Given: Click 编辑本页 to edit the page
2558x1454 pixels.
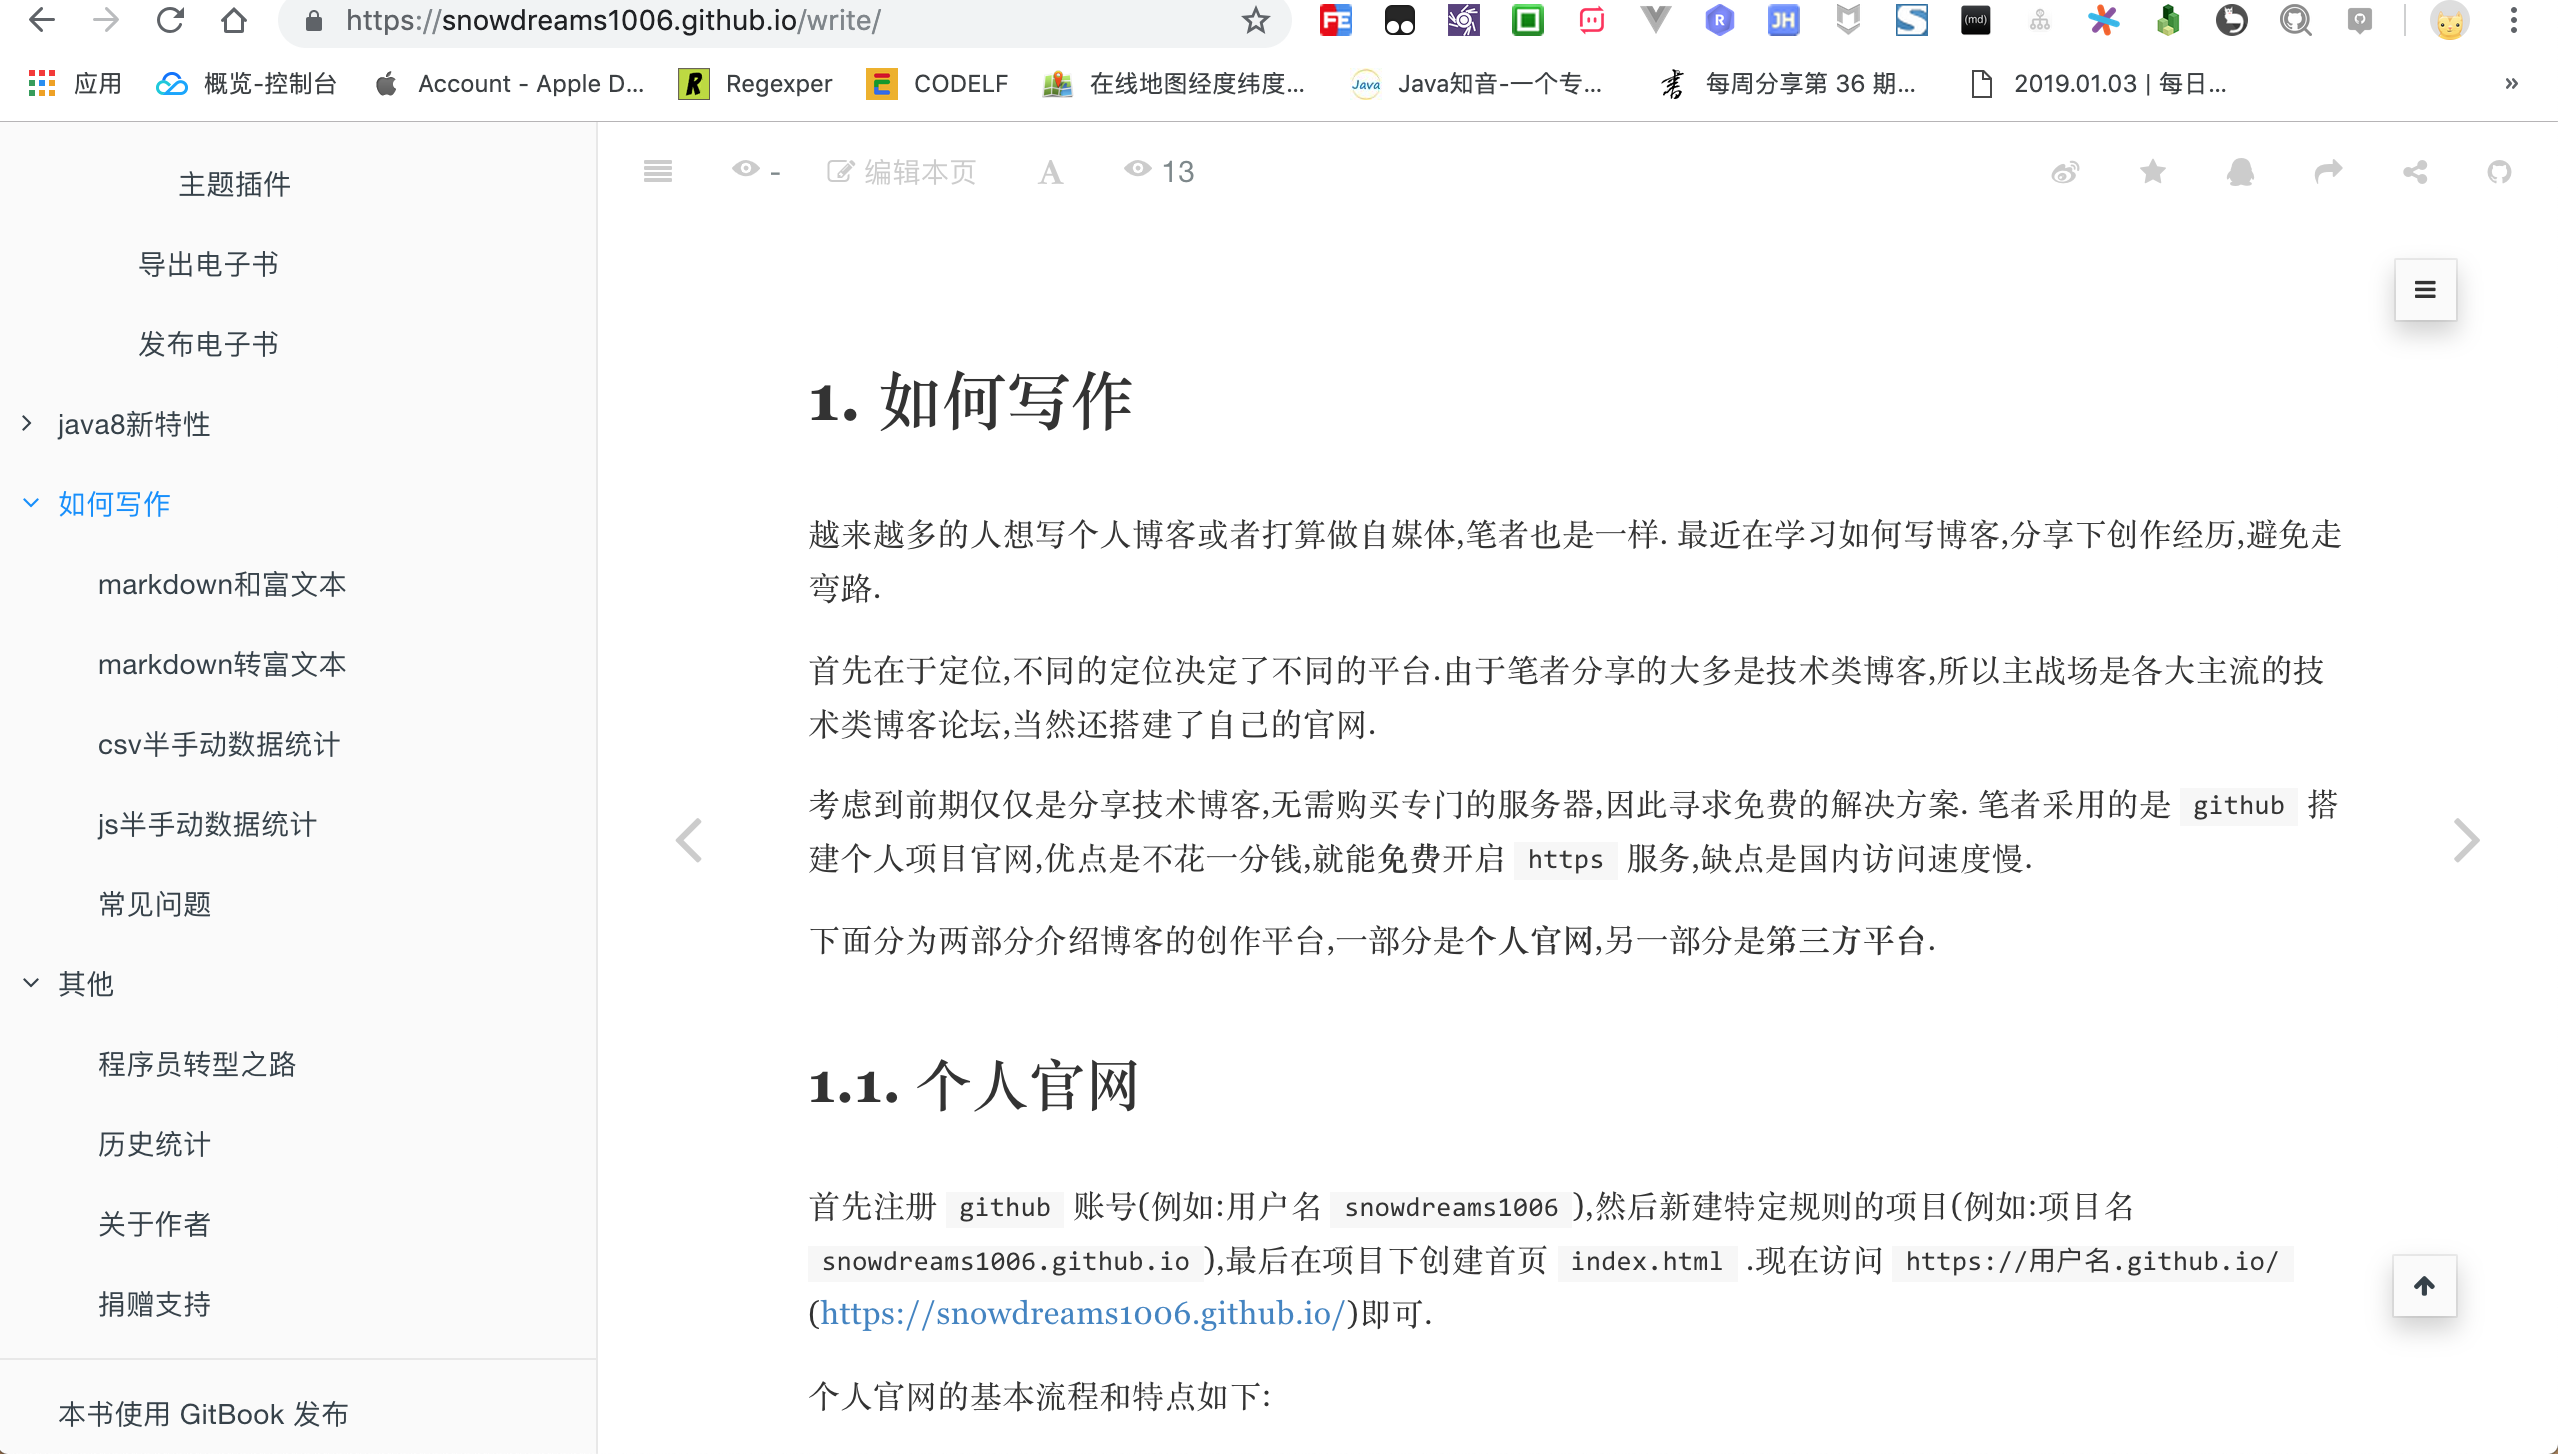Looking at the screenshot, I should point(901,172).
